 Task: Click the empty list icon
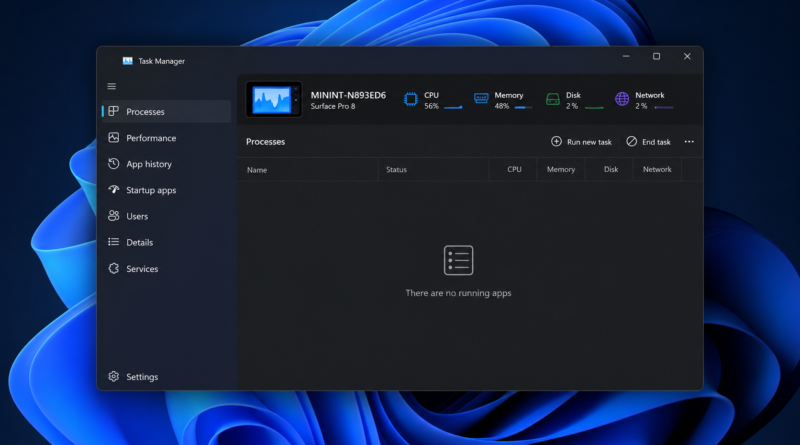458,260
